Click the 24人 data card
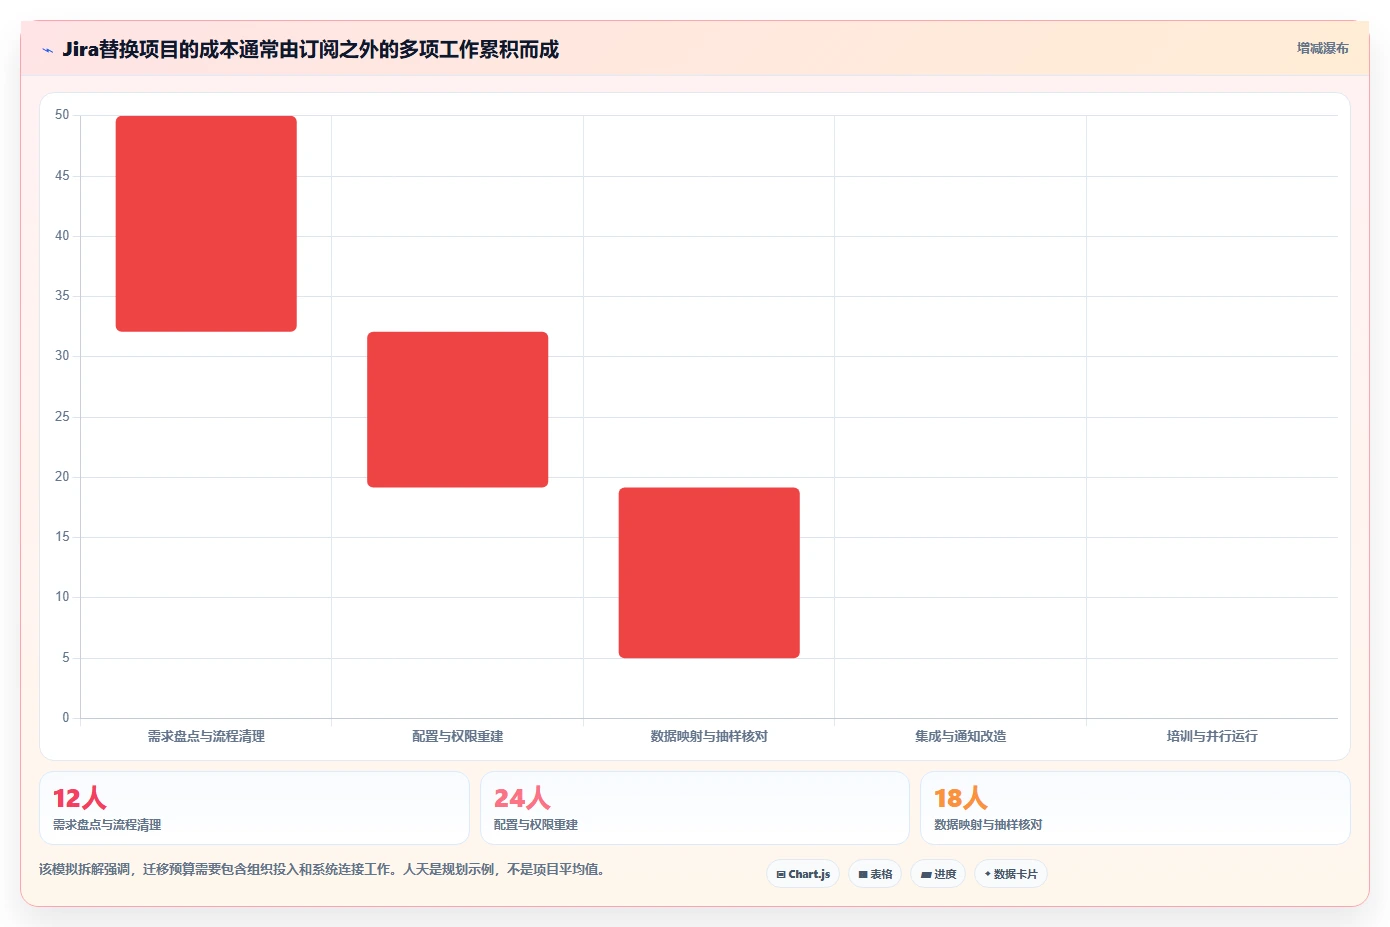 695,808
